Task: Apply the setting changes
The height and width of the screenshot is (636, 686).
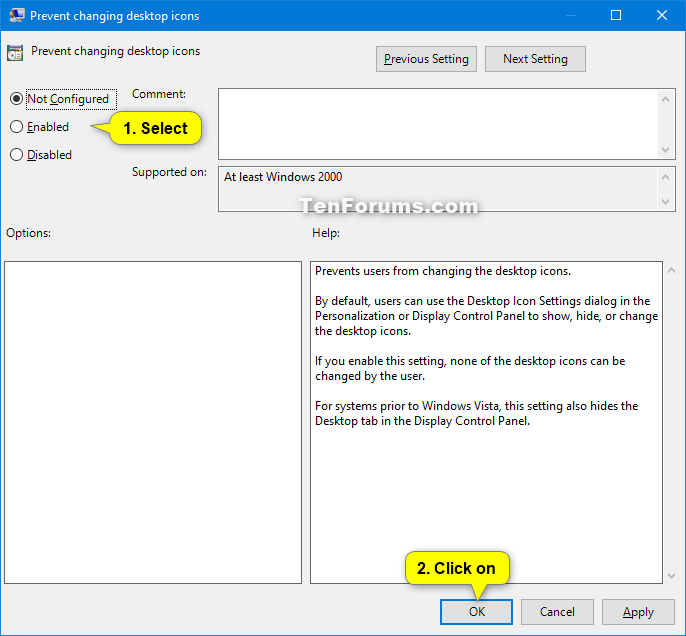Action: [x=638, y=612]
